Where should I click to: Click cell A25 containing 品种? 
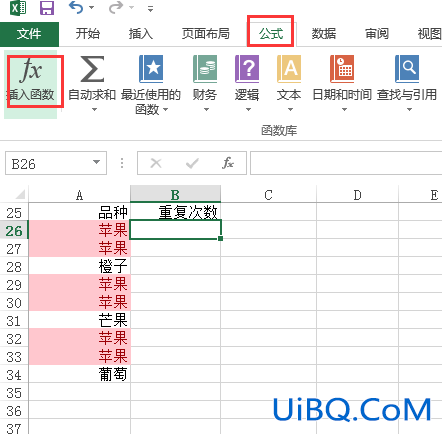pos(79,212)
